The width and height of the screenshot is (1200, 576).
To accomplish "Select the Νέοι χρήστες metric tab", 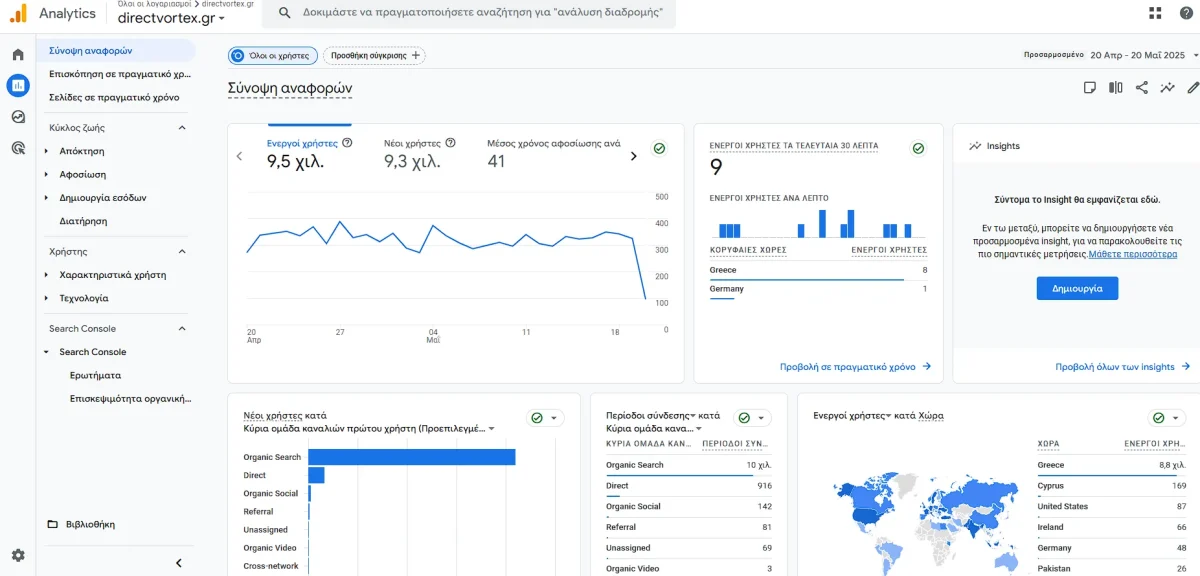I will point(420,153).
